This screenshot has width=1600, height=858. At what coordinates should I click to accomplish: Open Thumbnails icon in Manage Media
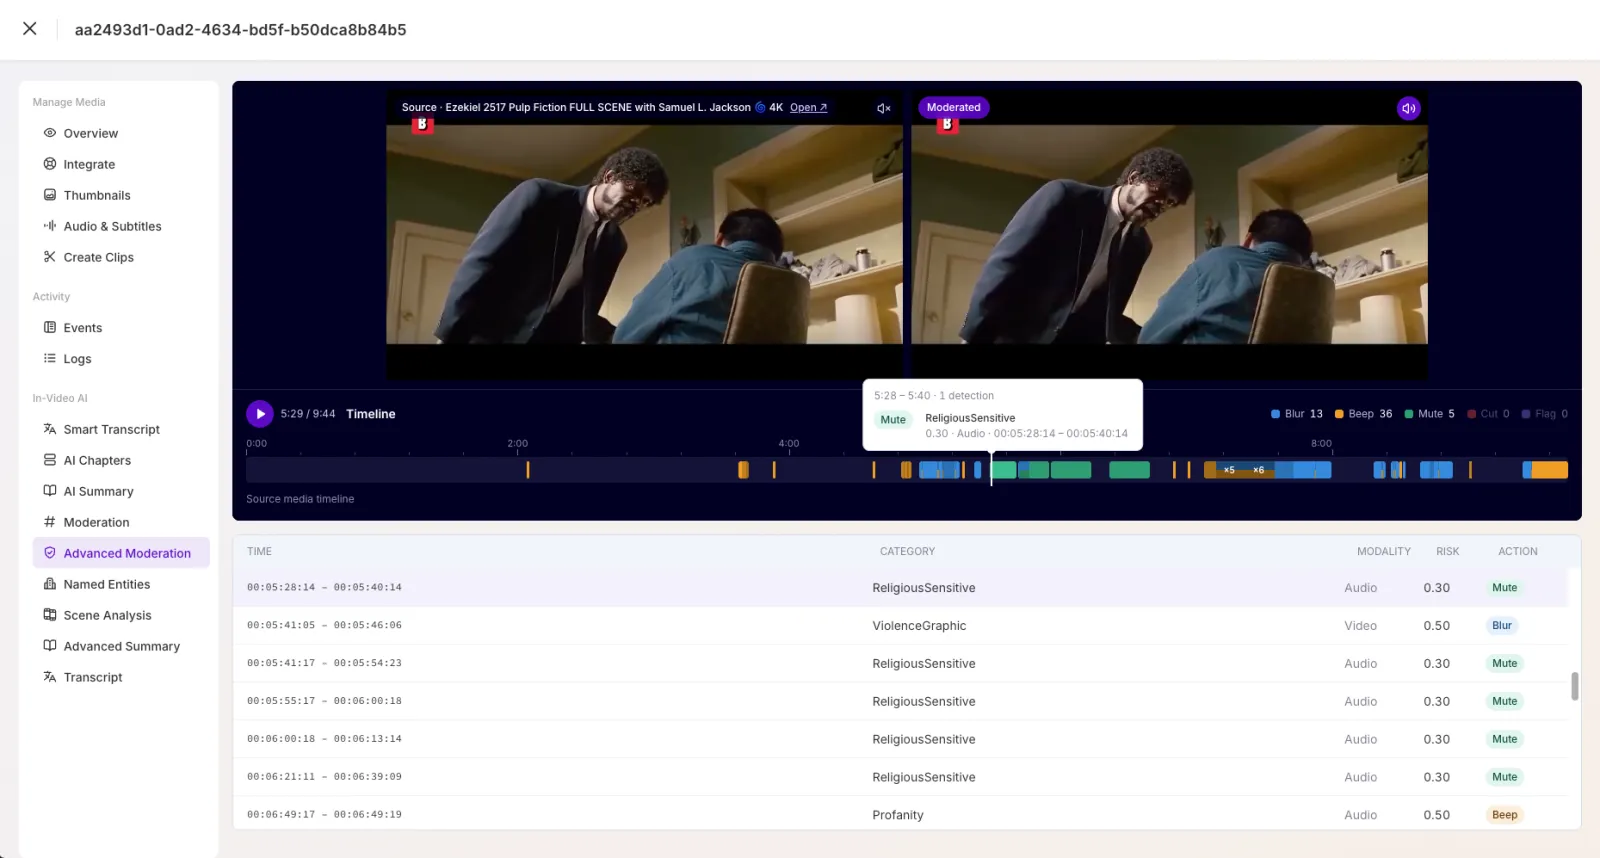(x=50, y=195)
